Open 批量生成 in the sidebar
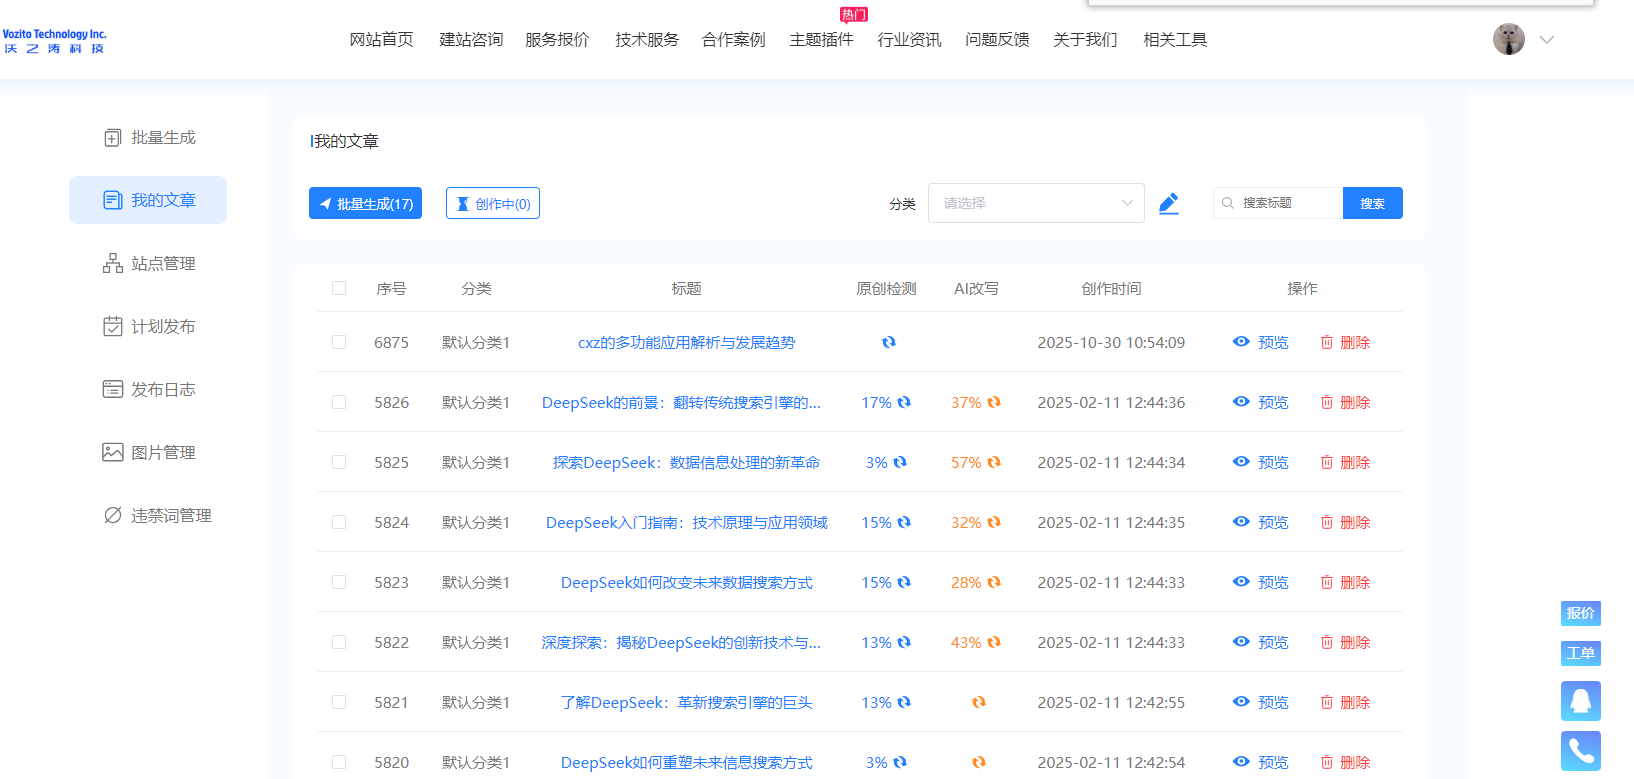Viewport: 1634px width, 779px height. point(148,137)
